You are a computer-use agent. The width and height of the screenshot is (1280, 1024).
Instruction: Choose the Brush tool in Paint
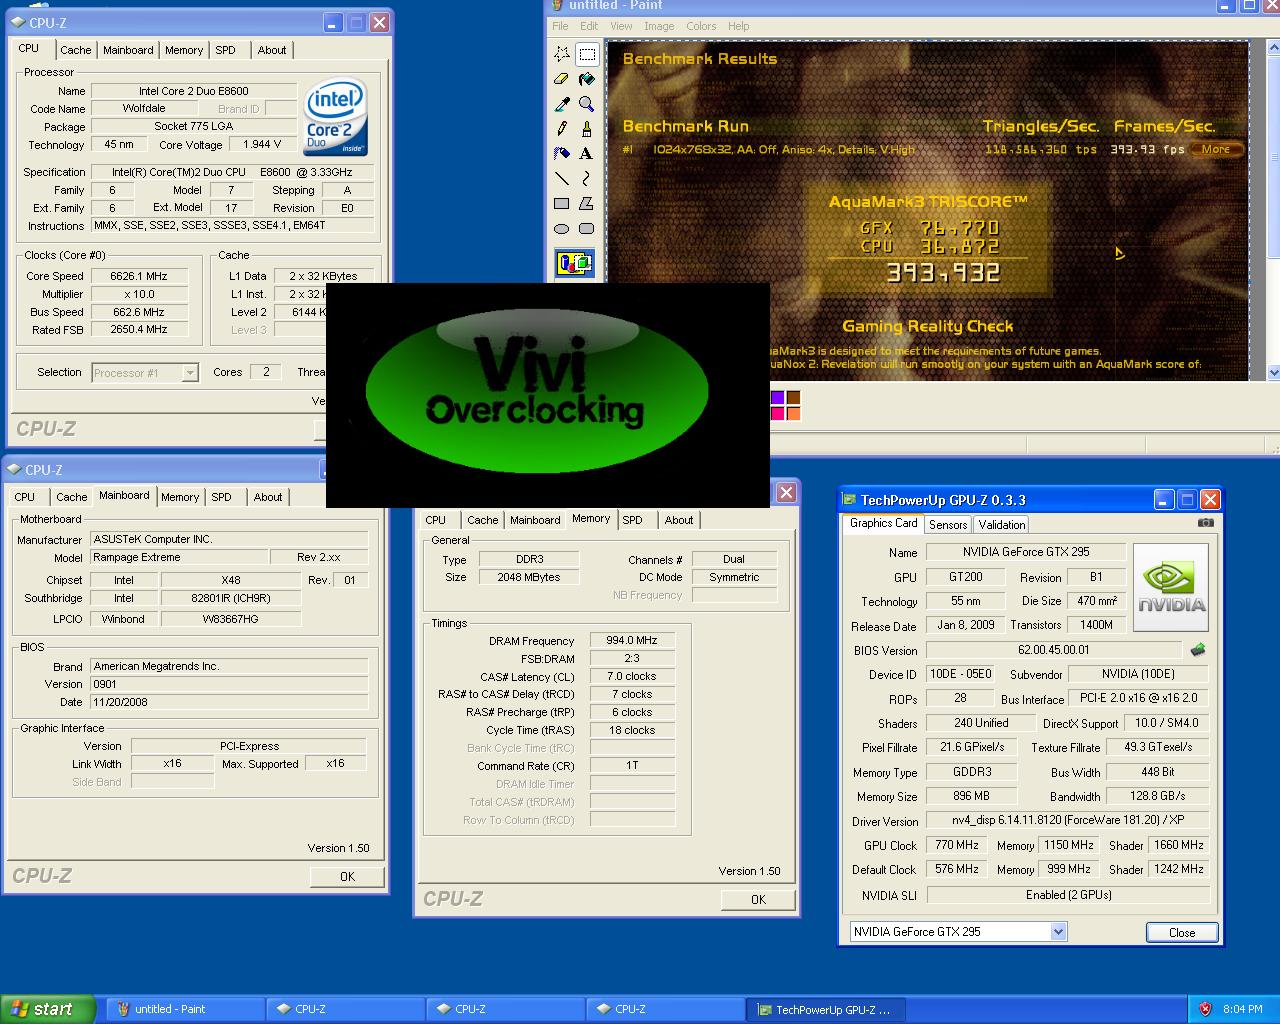[x=587, y=129]
